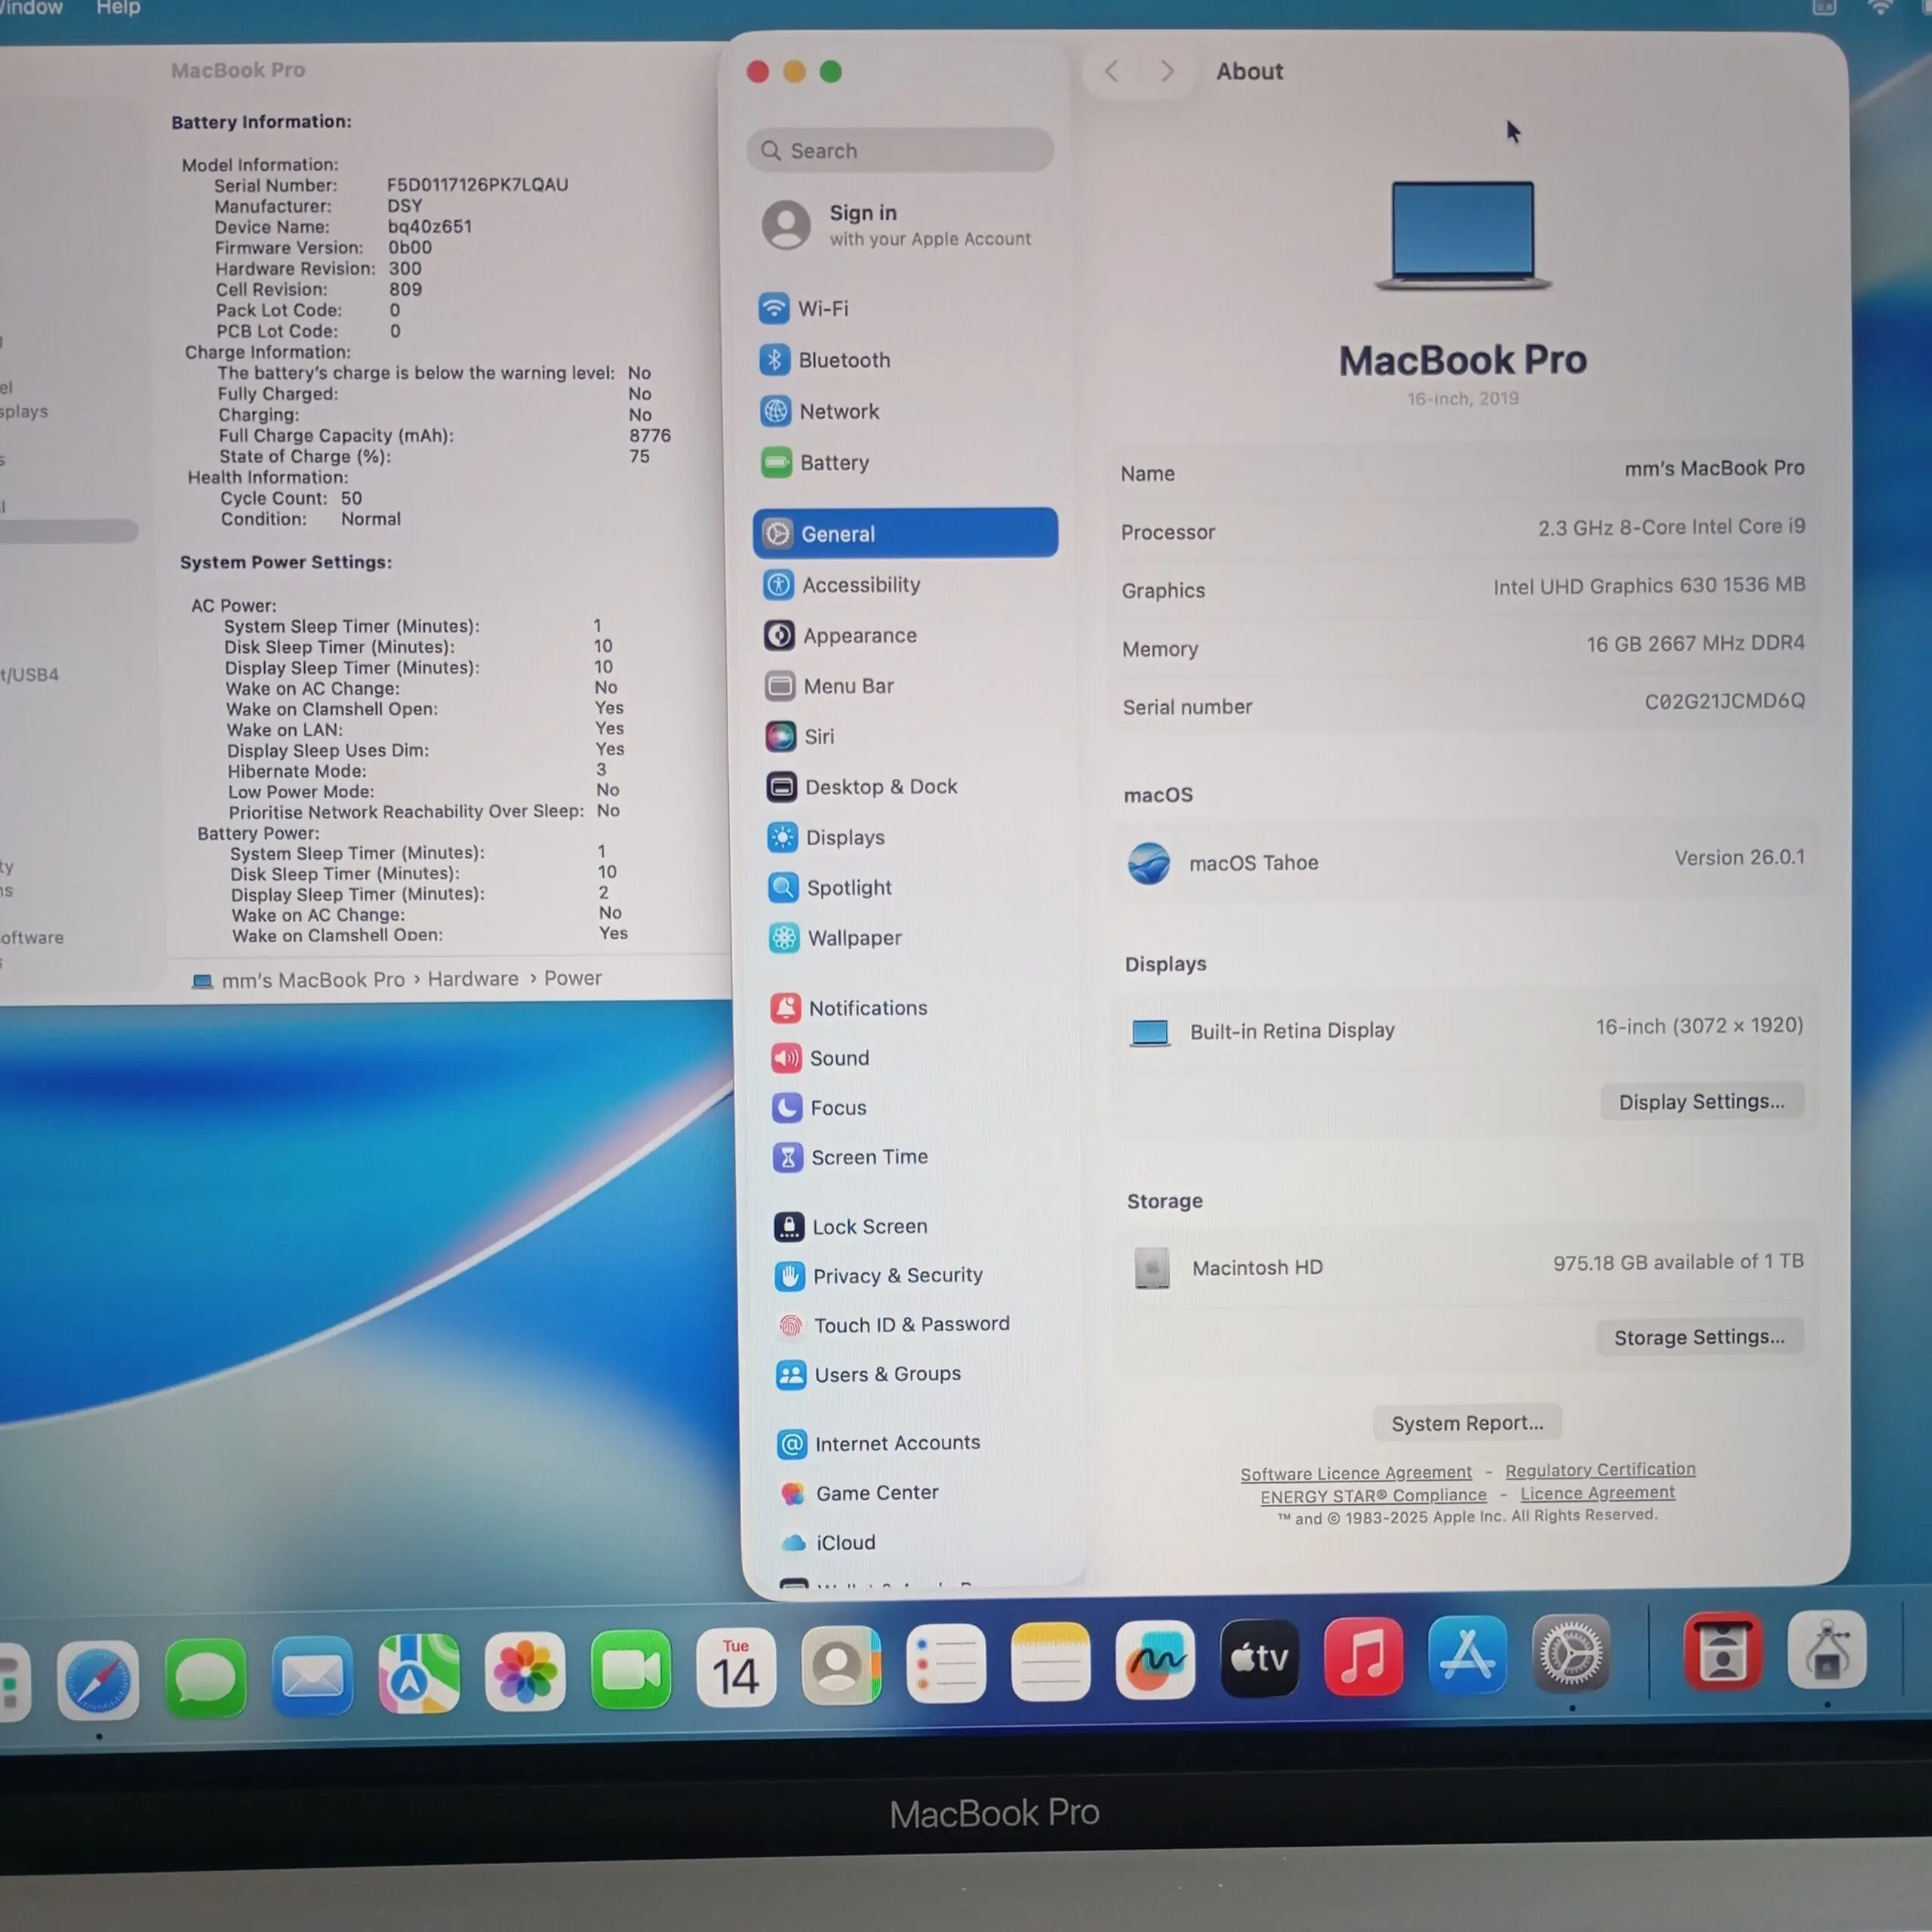
Task: Click the serial number C02G21JCMD6Q
Action: click(1725, 701)
